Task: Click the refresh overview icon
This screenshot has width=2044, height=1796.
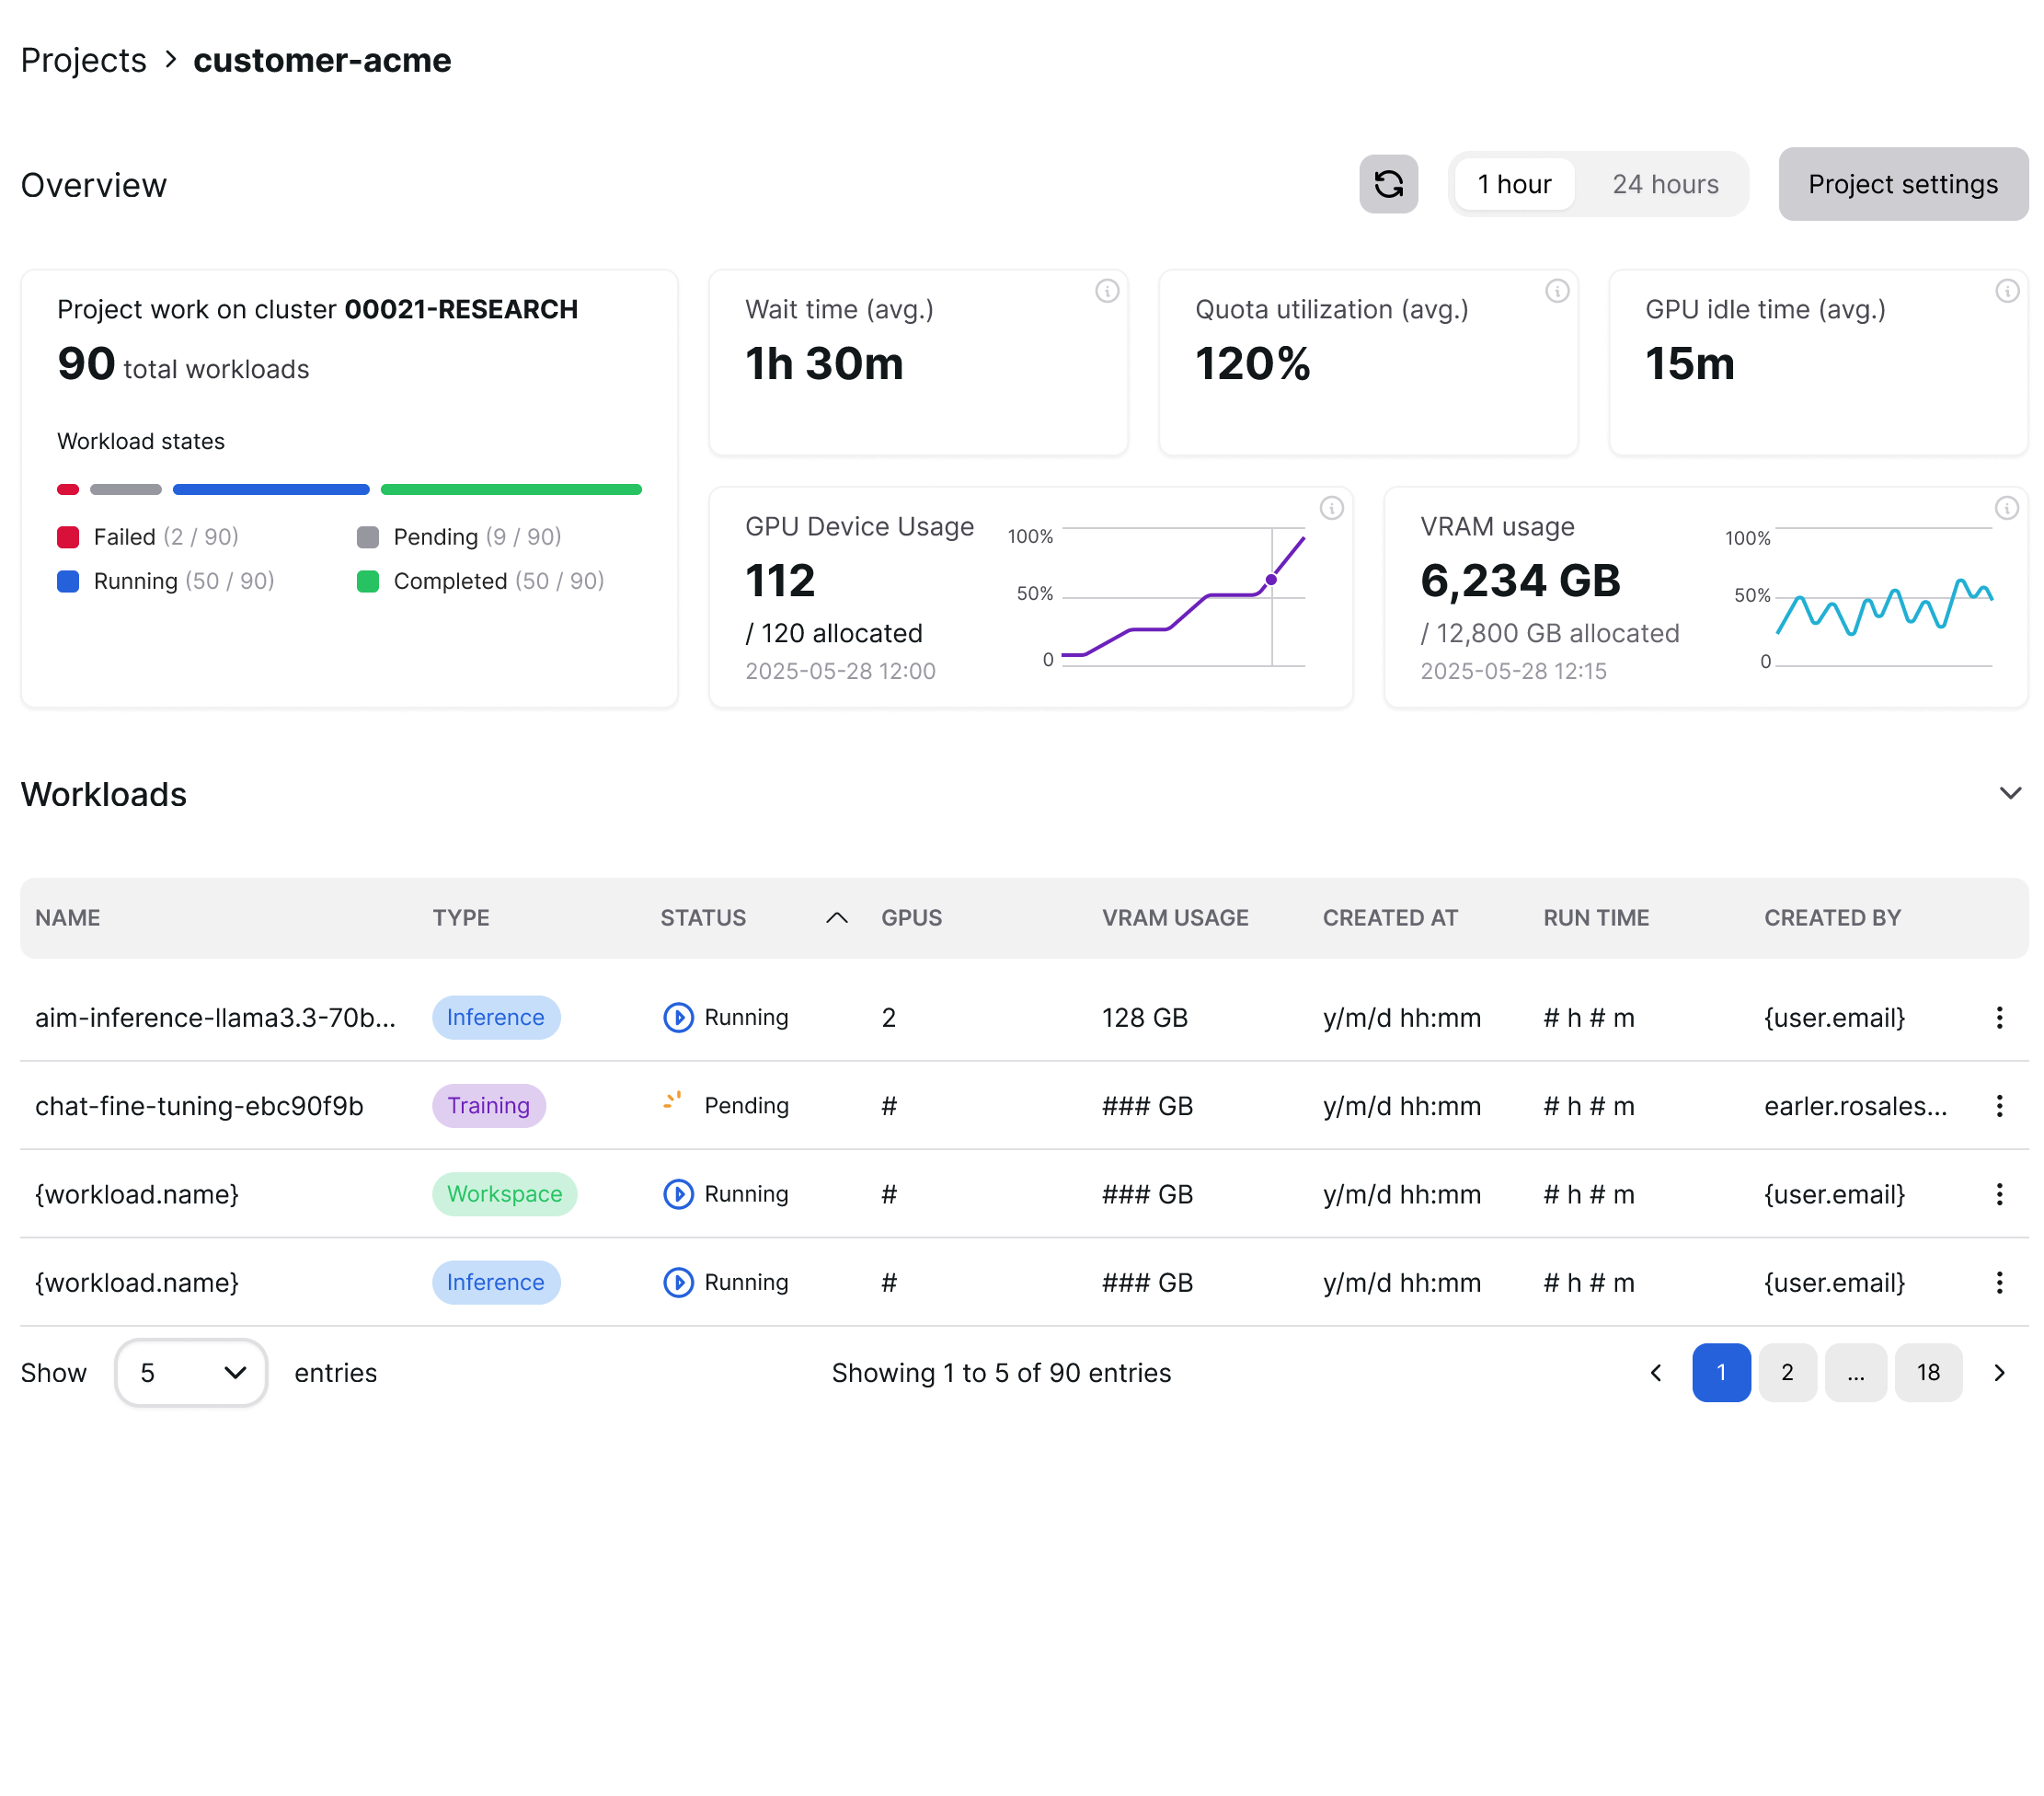Action: (x=1388, y=184)
